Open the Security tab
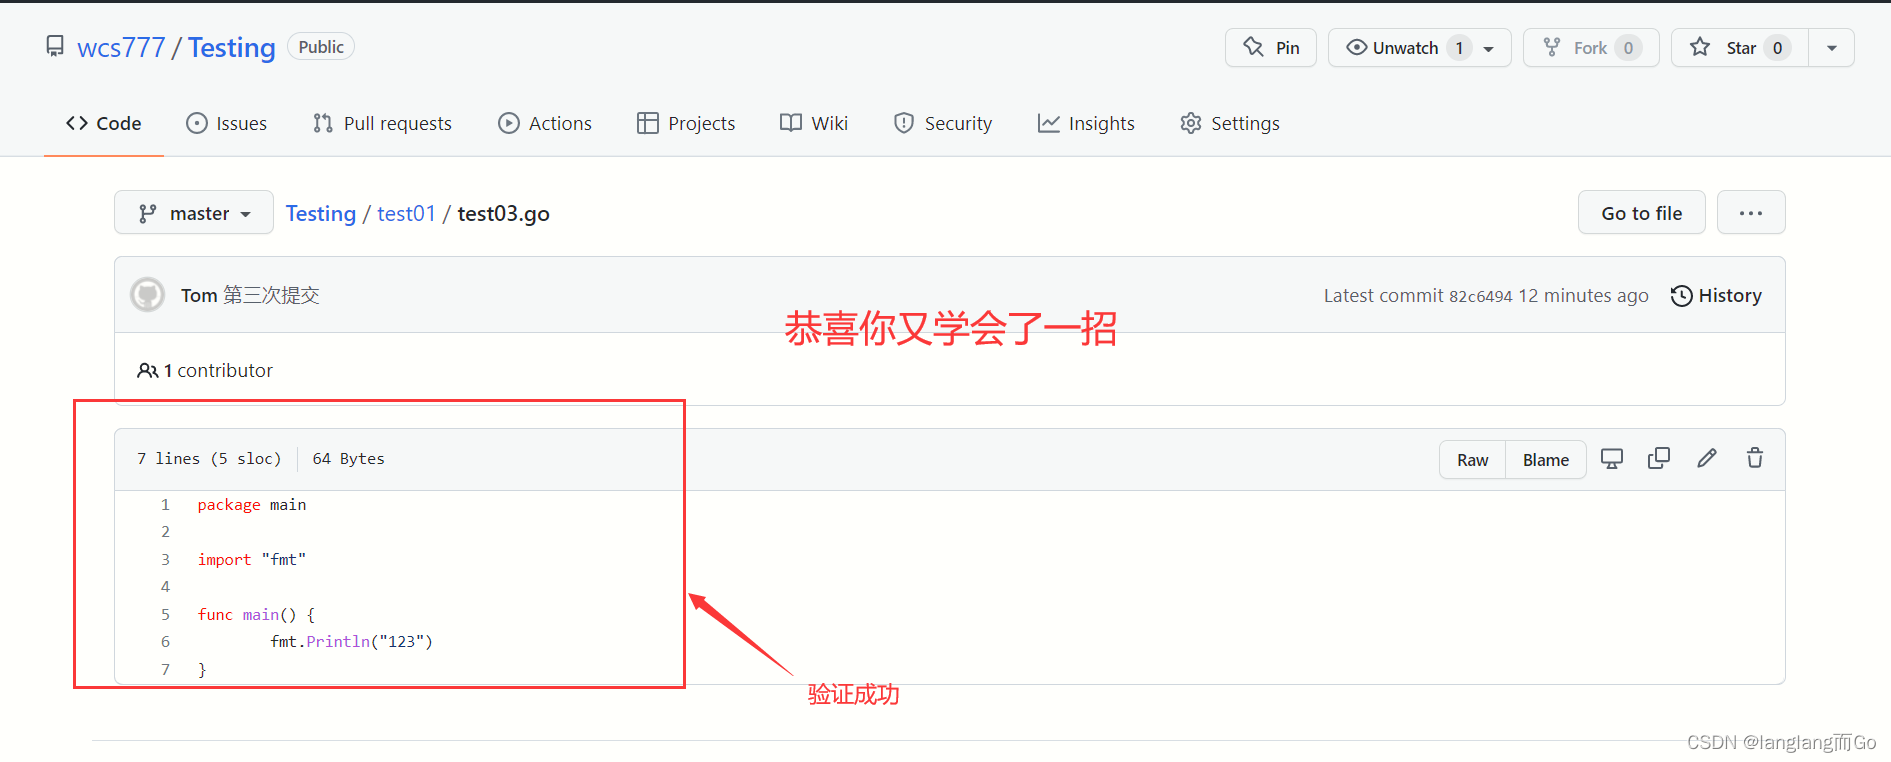 point(943,123)
